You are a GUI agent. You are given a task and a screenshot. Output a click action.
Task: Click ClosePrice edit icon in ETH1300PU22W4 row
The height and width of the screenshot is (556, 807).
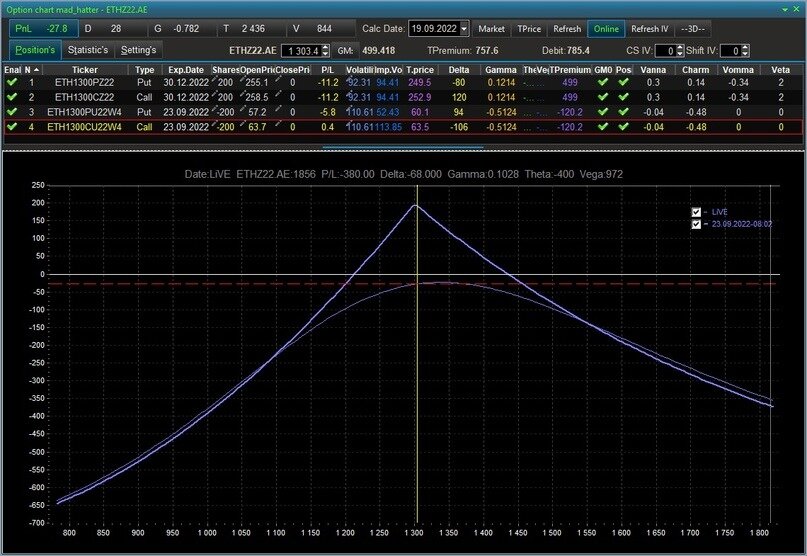coord(278,109)
